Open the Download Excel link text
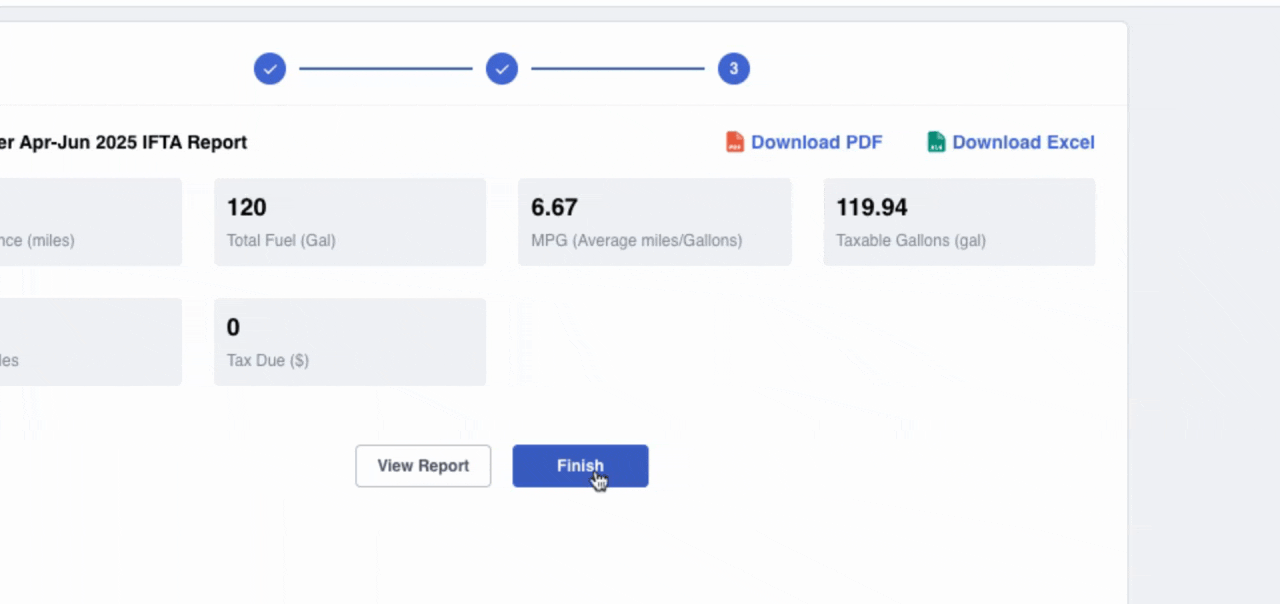This screenshot has height=604, width=1280. pyautogui.click(x=1023, y=142)
